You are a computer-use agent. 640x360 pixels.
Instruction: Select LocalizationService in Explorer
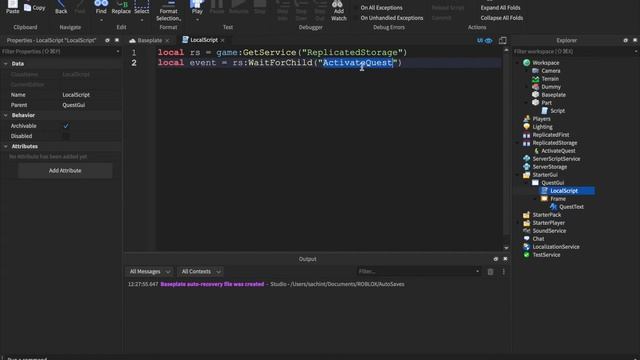click(556, 247)
